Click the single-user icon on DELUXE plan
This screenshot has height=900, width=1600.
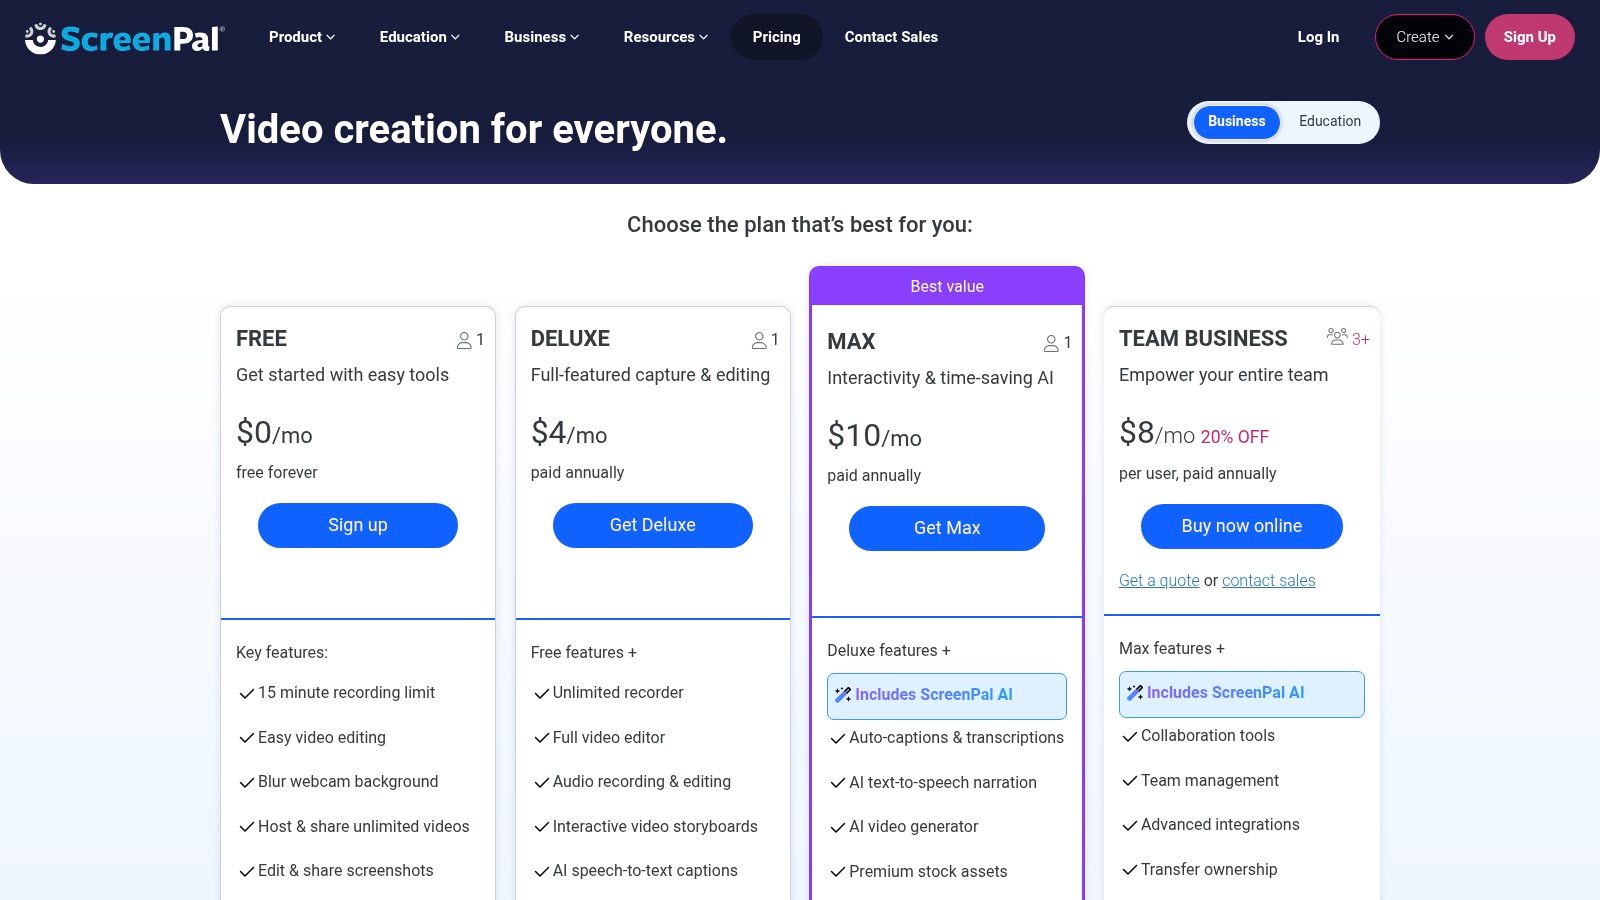759,341
